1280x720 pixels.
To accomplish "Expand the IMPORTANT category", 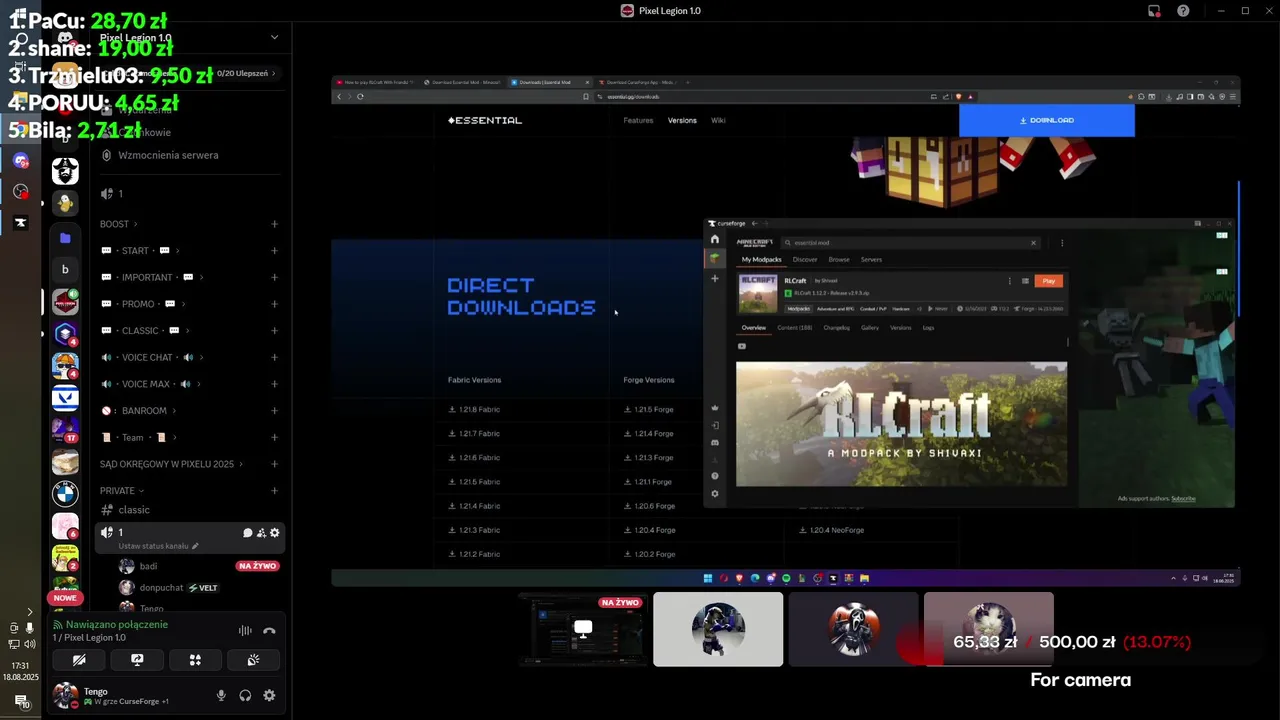I will click(x=151, y=277).
